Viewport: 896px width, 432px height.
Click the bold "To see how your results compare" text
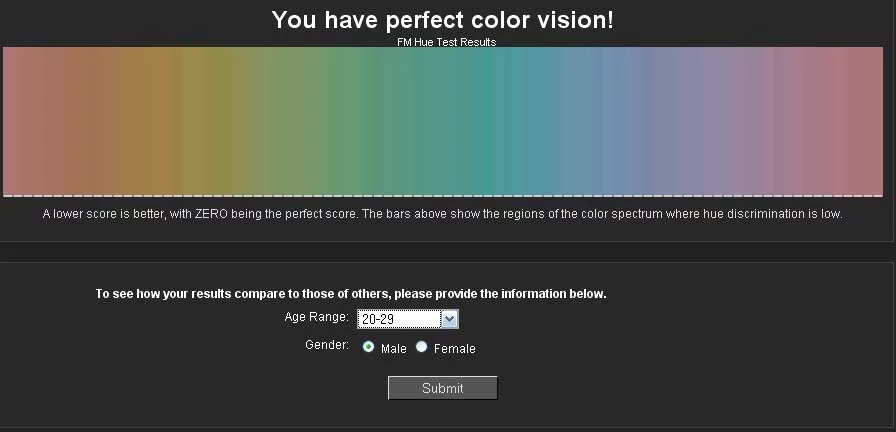[351, 294]
